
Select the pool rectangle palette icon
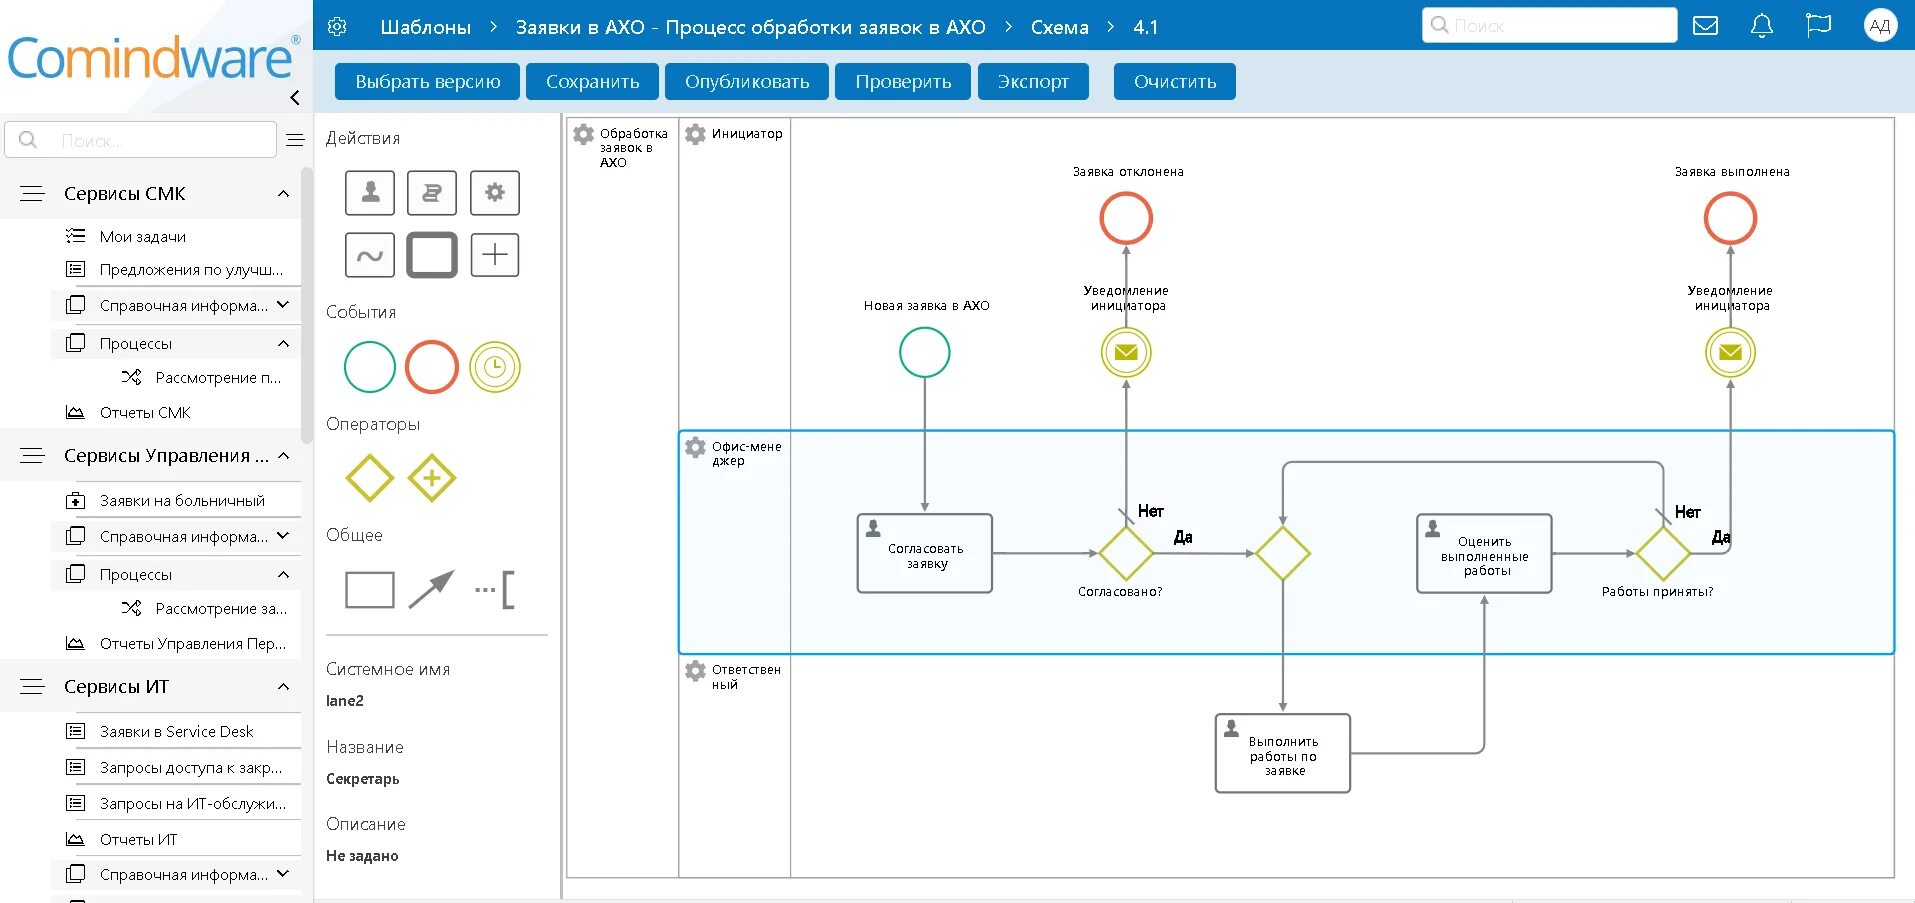[370, 590]
